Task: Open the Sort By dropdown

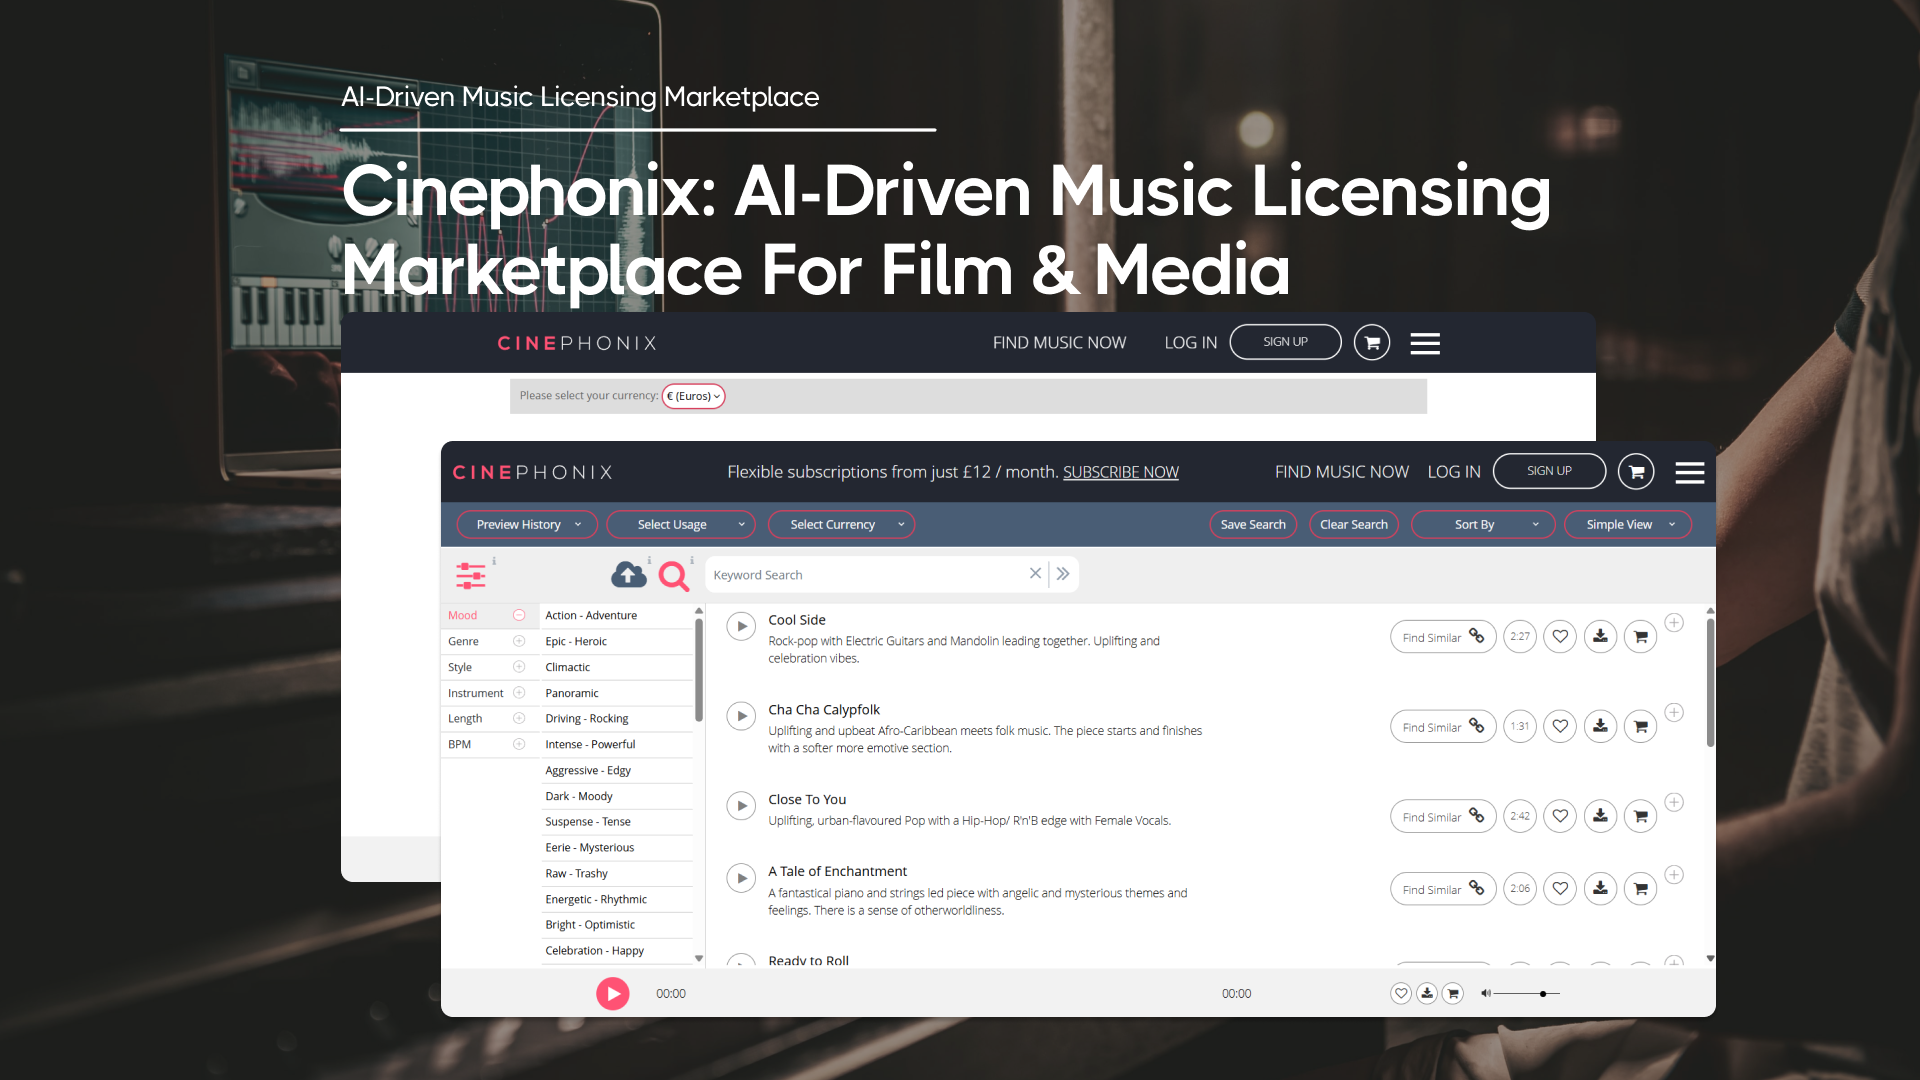Action: point(1483,525)
